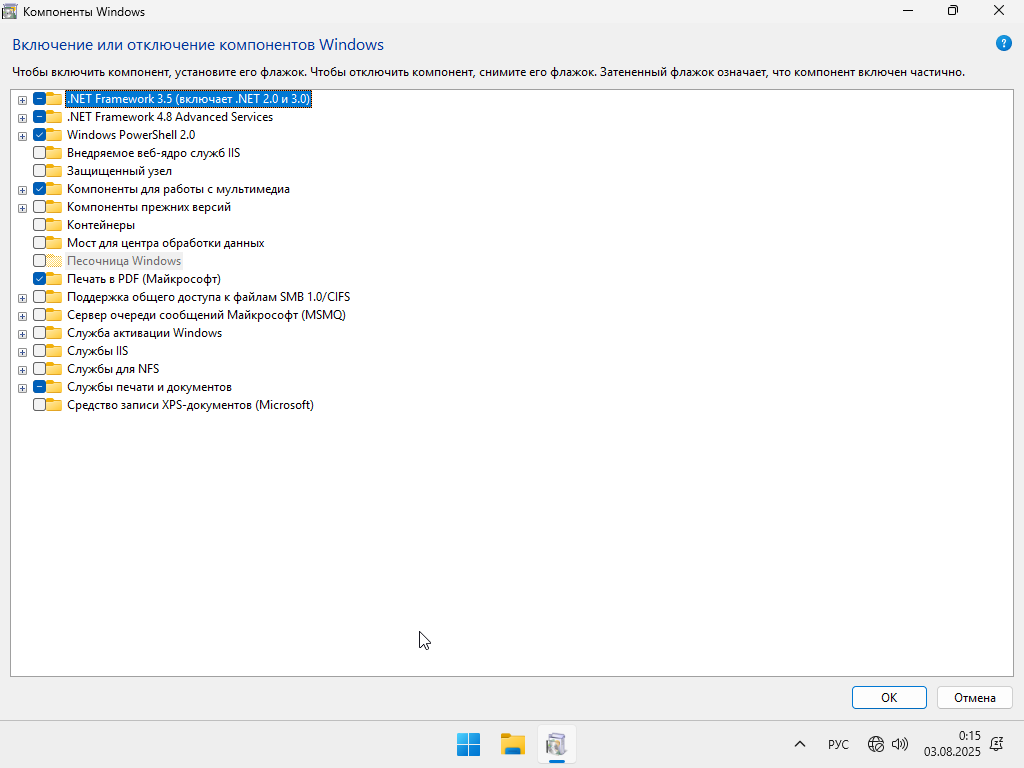Open network settings globe icon in tray
The image size is (1024, 768).
(875, 744)
